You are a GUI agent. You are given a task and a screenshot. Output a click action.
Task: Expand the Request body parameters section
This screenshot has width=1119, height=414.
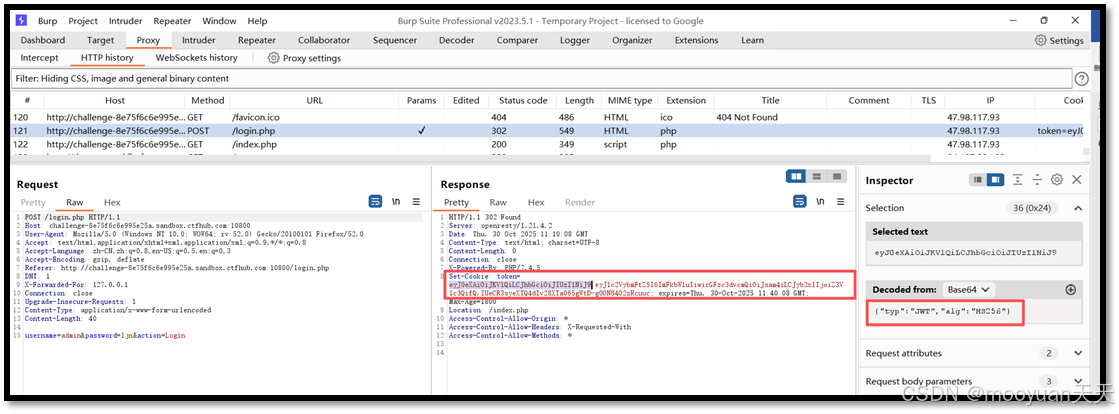point(1078,381)
